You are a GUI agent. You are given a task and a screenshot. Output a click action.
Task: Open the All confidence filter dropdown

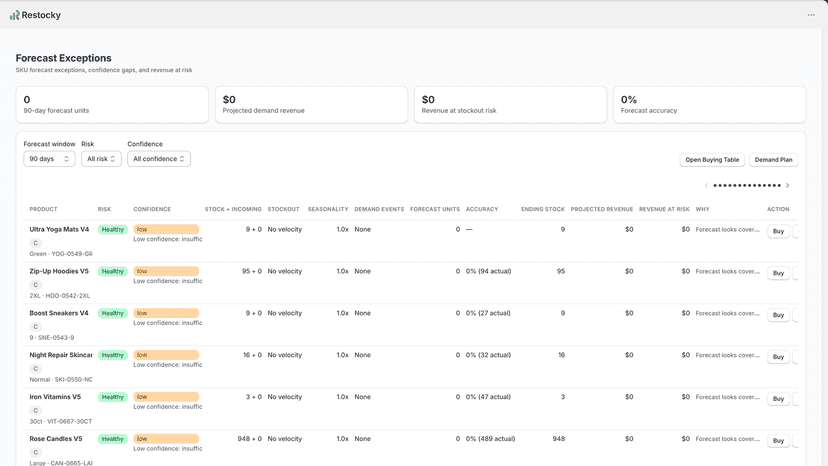pos(158,159)
